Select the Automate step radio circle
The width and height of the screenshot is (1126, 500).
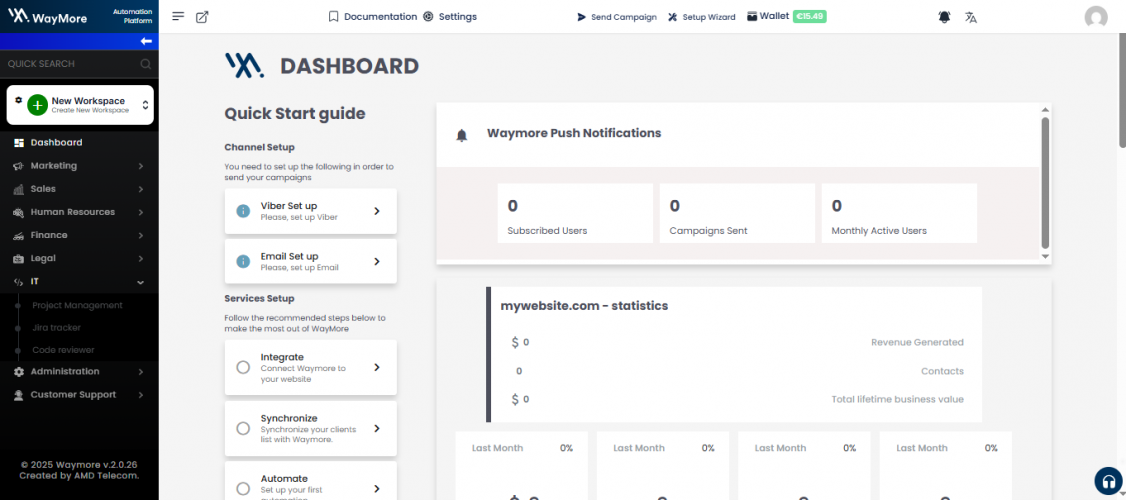click(x=243, y=489)
